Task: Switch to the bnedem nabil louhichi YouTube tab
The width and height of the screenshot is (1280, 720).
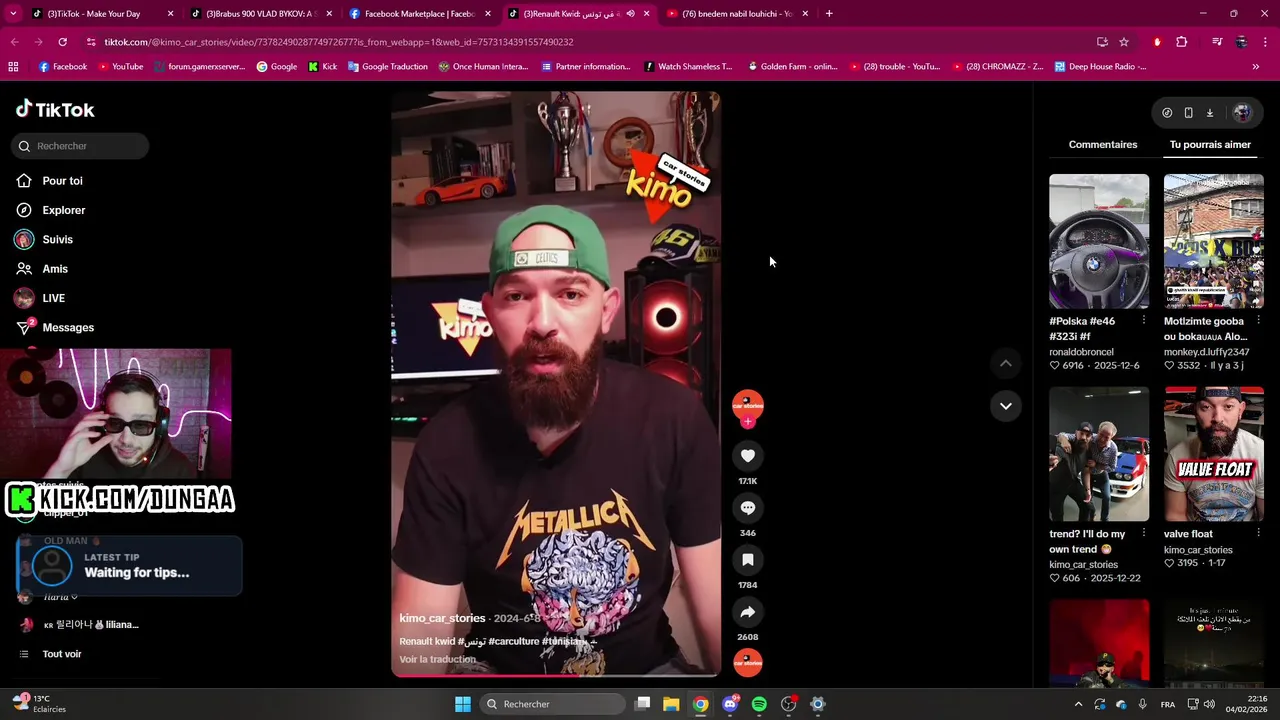Action: (737, 14)
